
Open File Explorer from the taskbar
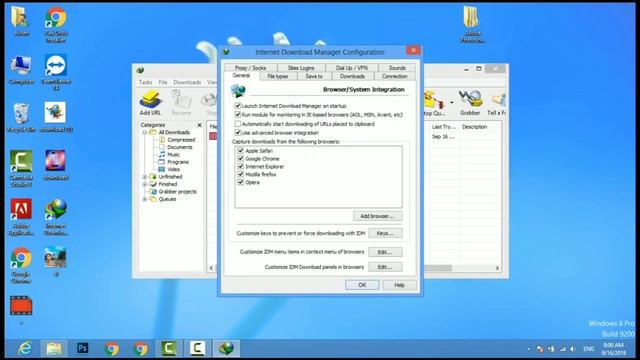(54, 348)
